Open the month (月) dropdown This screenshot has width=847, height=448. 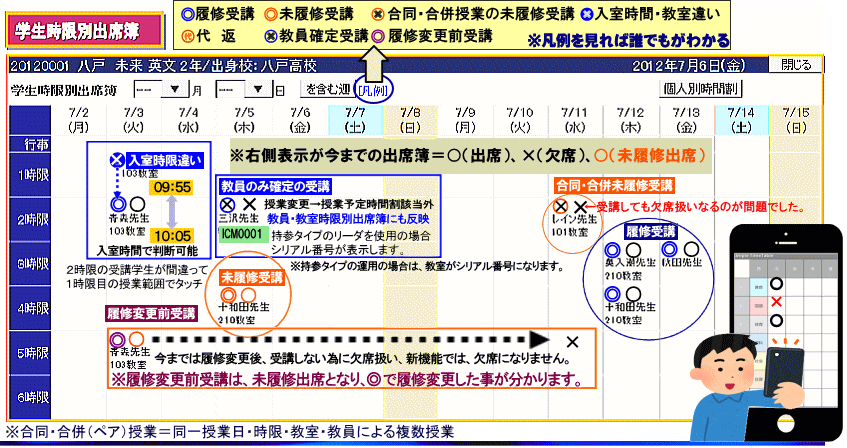(x=162, y=89)
